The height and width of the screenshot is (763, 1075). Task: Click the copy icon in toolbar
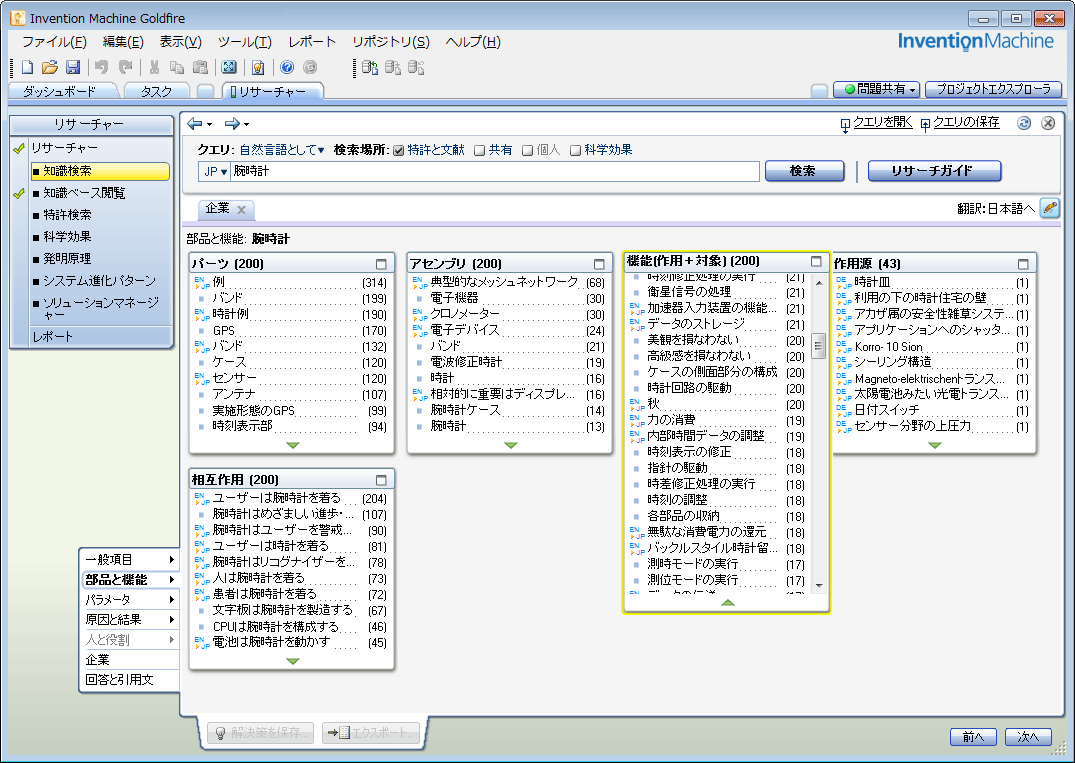click(177, 67)
